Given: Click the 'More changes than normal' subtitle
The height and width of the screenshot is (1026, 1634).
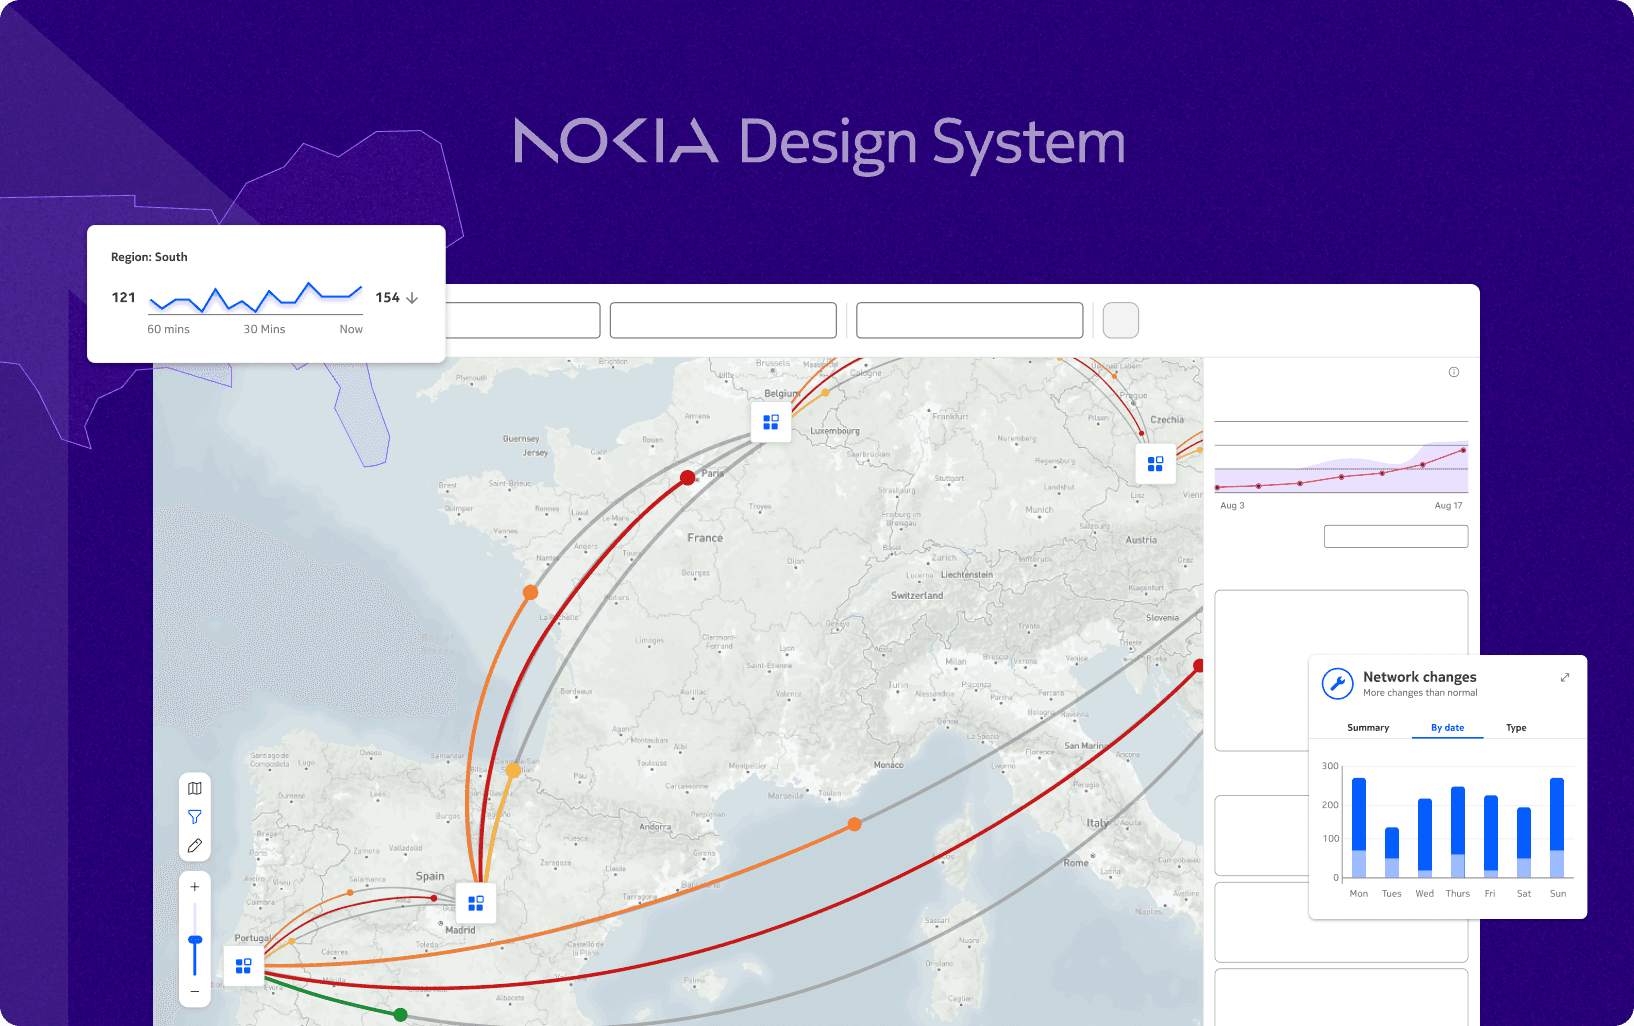Looking at the screenshot, I should coord(1420,693).
